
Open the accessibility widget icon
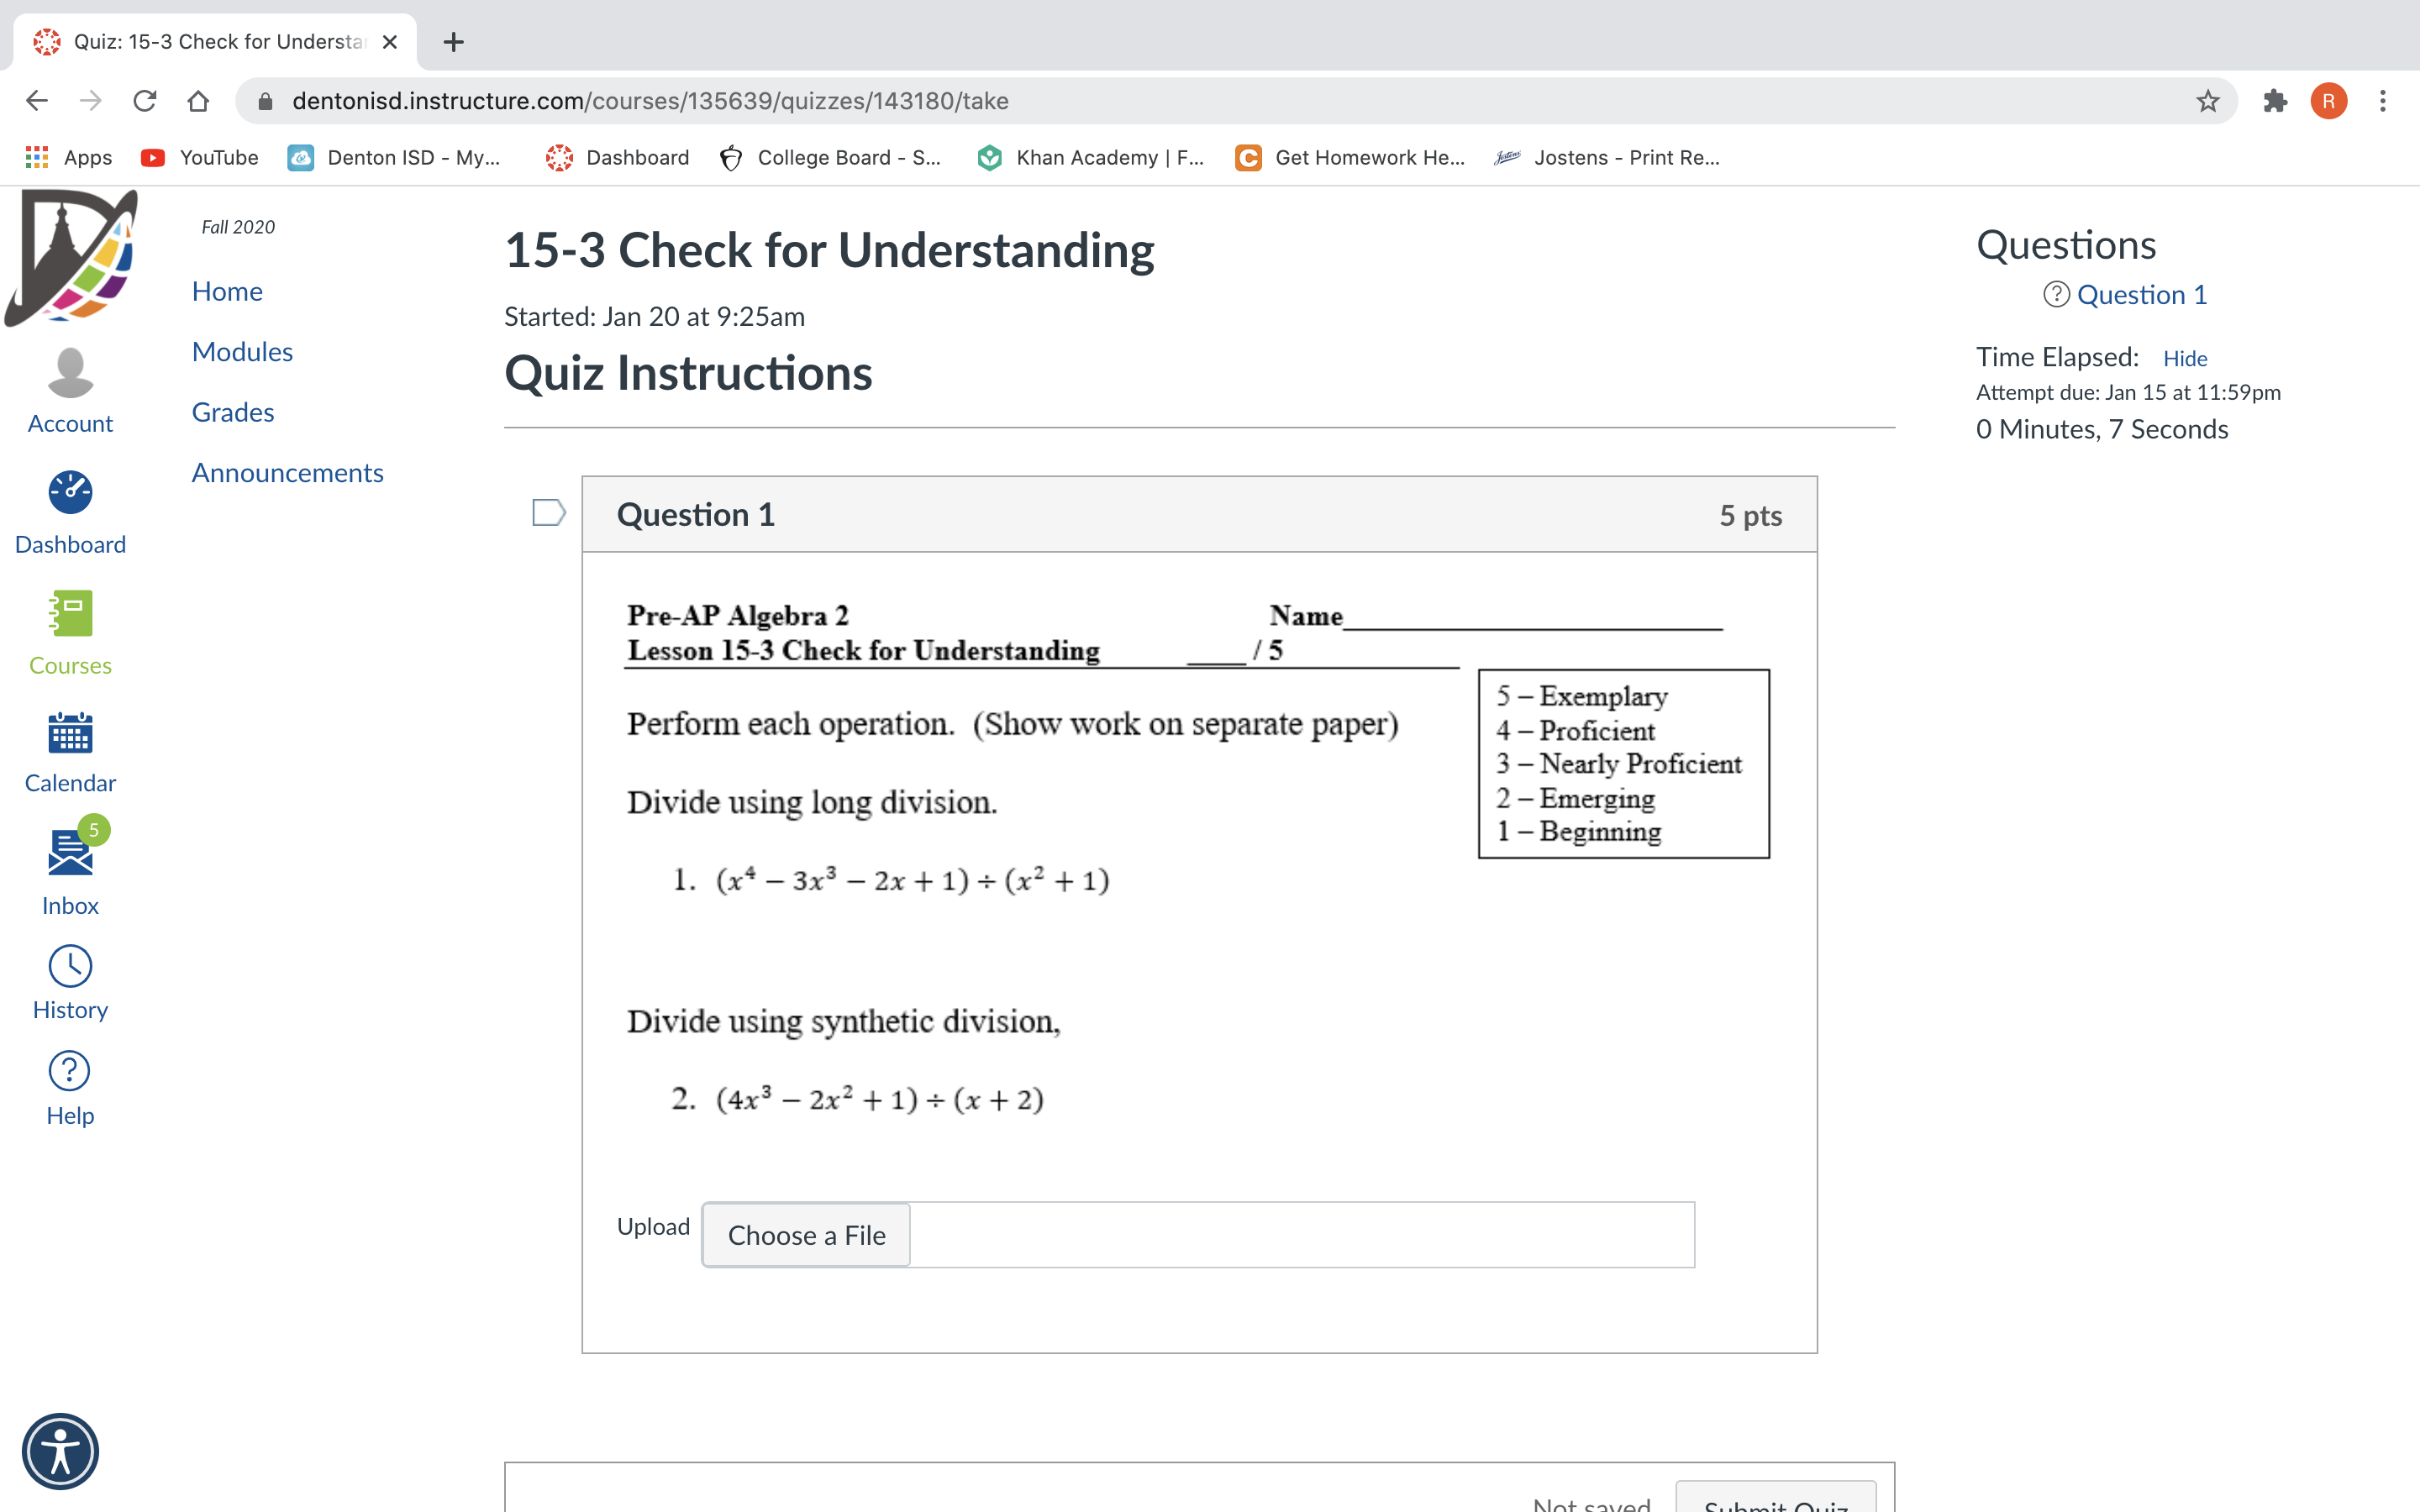60,1451
